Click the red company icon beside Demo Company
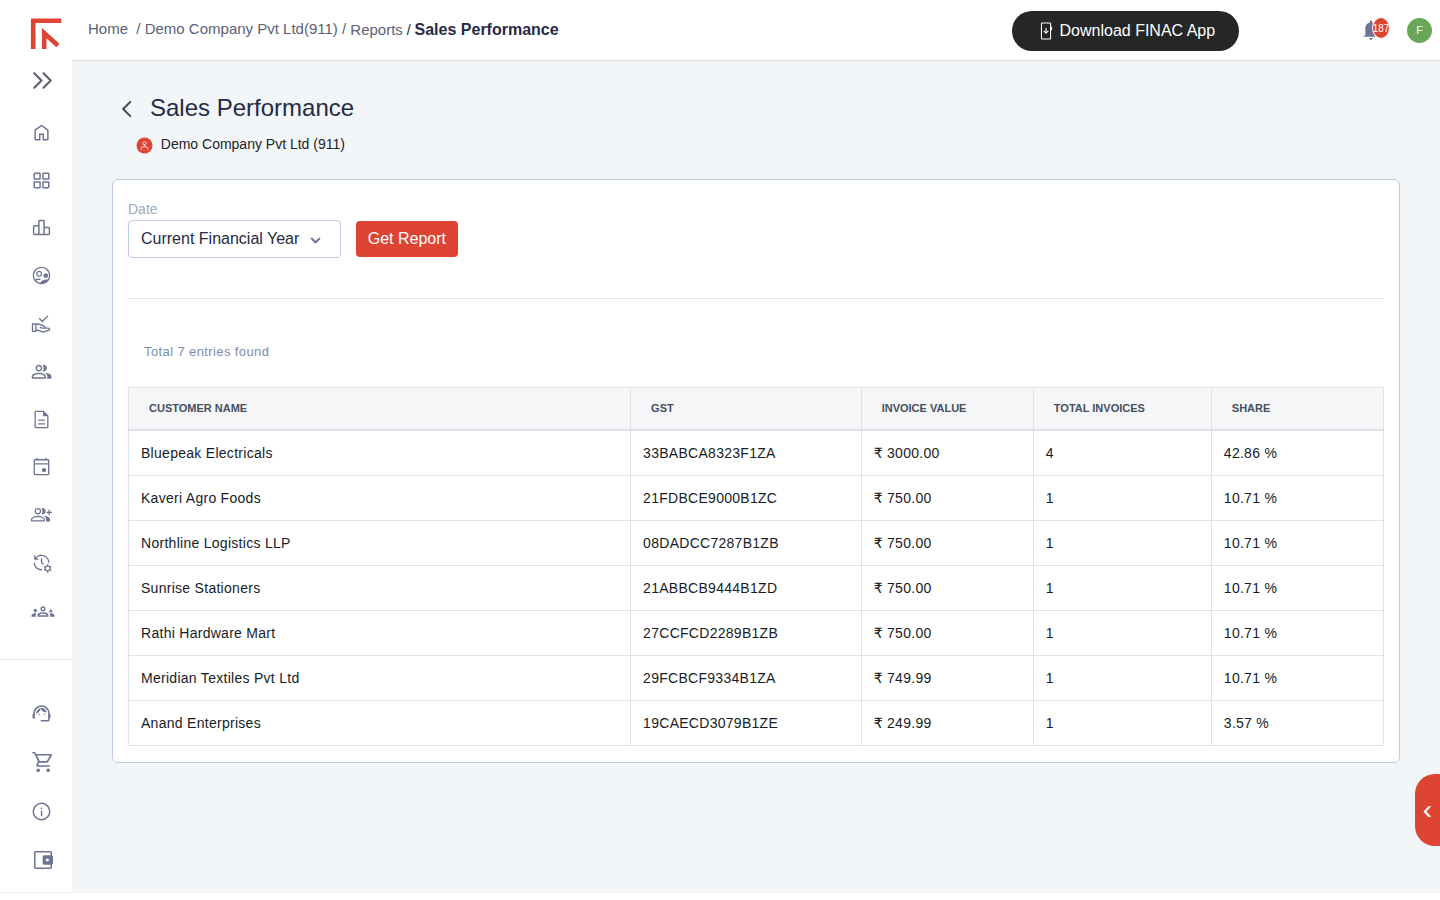The width and height of the screenshot is (1440, 900). (145, 145)
